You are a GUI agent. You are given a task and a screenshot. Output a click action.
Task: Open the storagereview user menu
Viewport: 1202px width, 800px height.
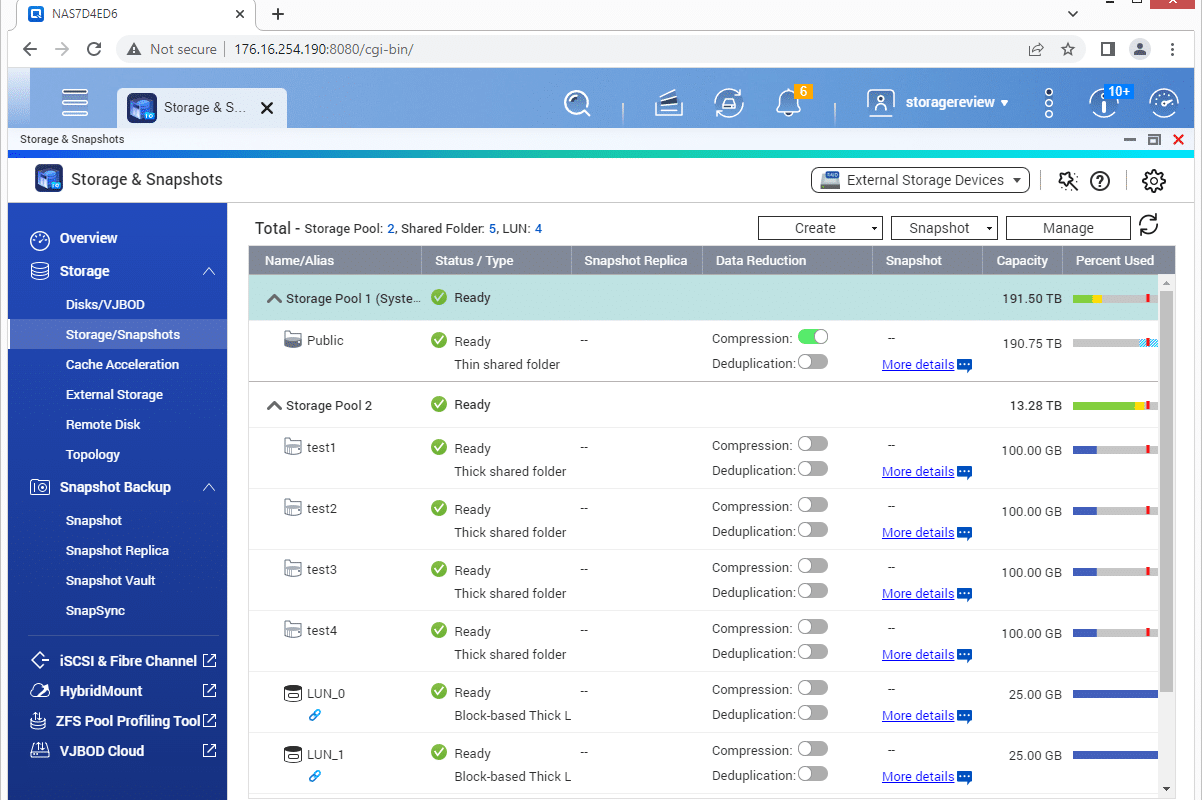click(938, 102)
